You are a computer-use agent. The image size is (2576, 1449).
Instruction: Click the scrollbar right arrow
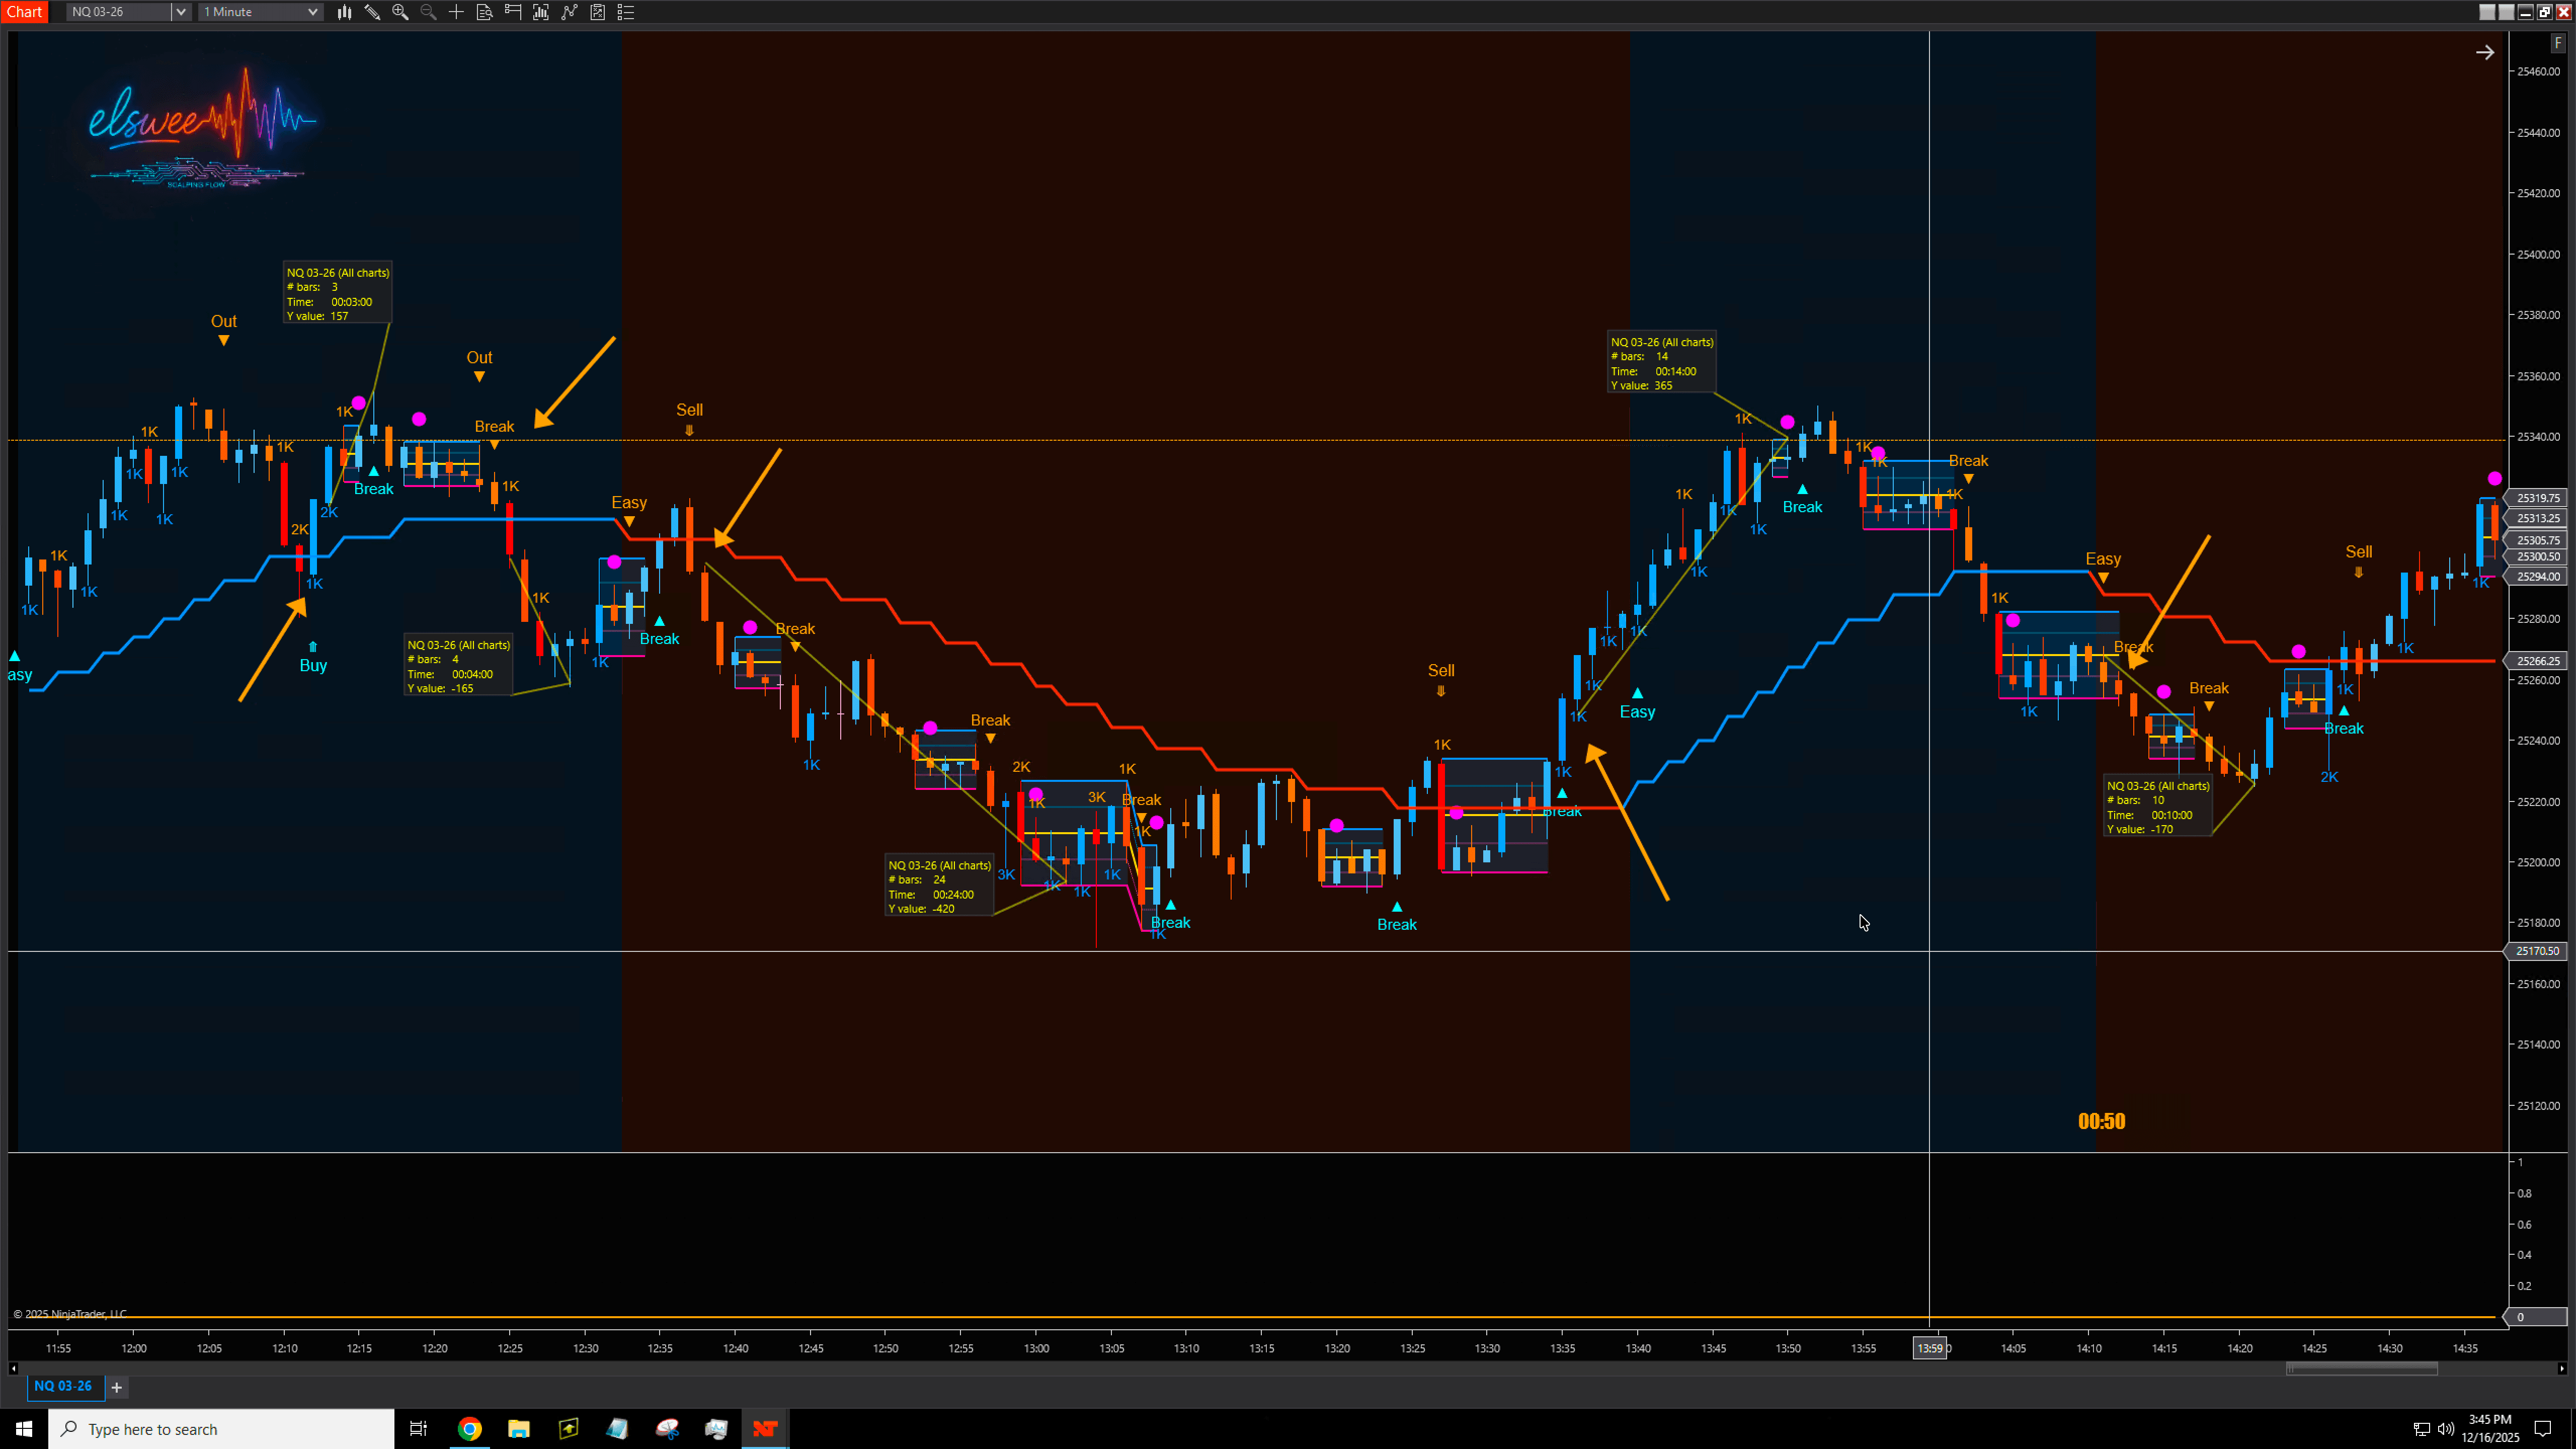[2562, 1368]
